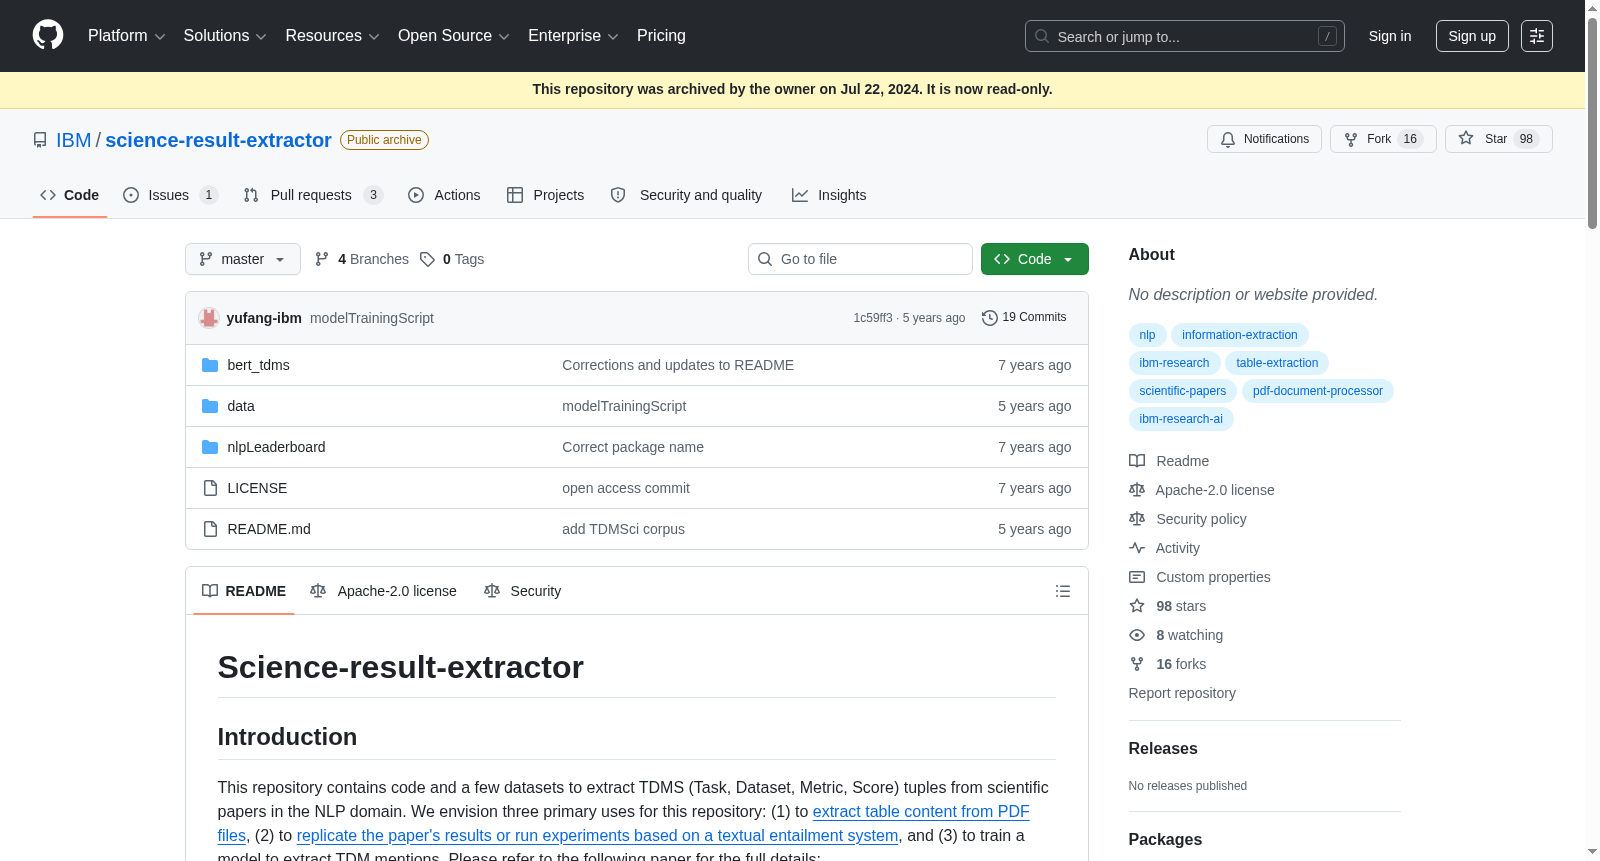The width and height of the screenshot is (1600, 861).
Task: Click the bell icon in Notifications
Action: pyautogui.click(x=1228, y=139)
